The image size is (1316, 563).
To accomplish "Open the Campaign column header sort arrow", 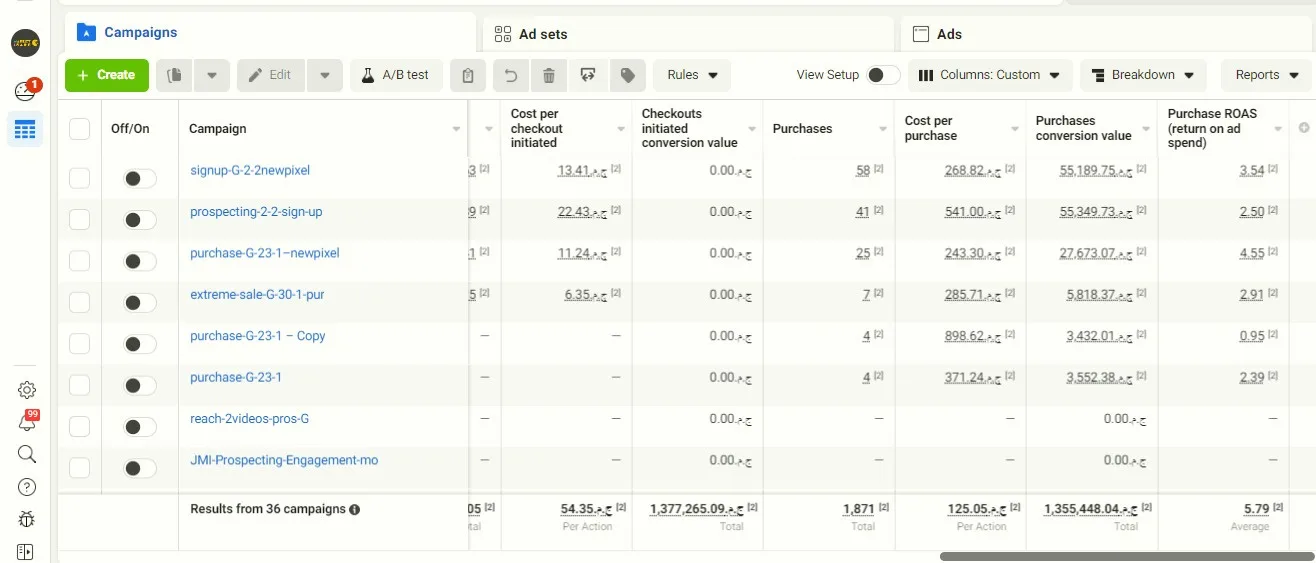I will (x=456, y=129).
